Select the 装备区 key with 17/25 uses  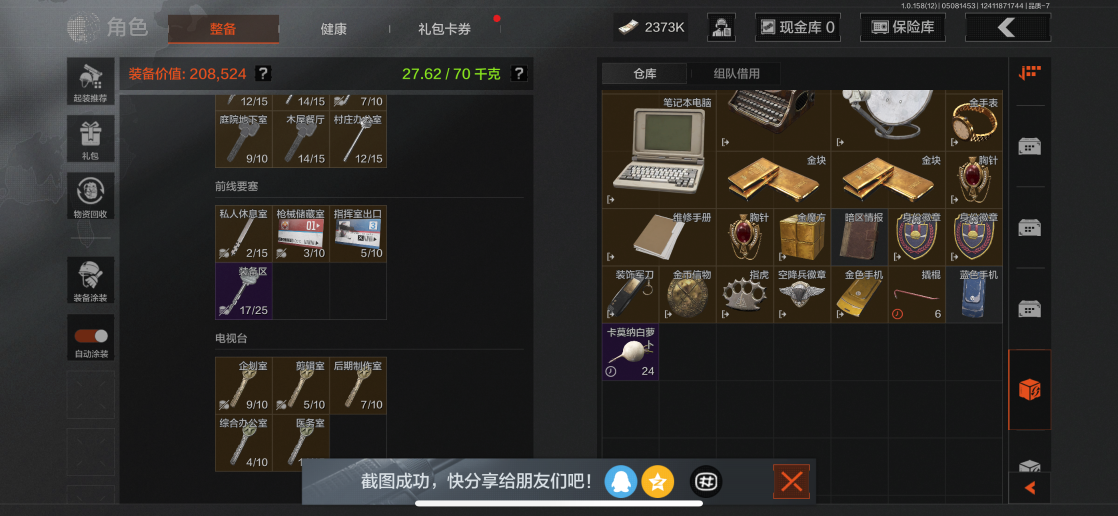click(x=244, y=291)
